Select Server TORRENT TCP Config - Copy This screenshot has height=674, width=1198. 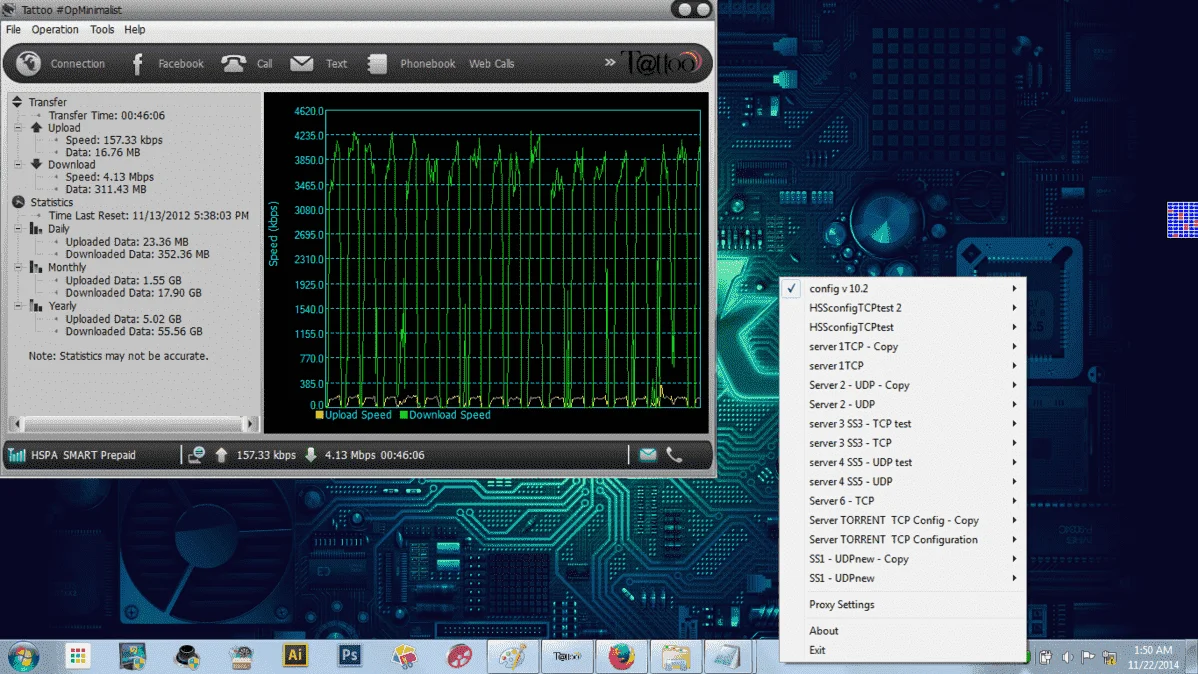point(902,520)
